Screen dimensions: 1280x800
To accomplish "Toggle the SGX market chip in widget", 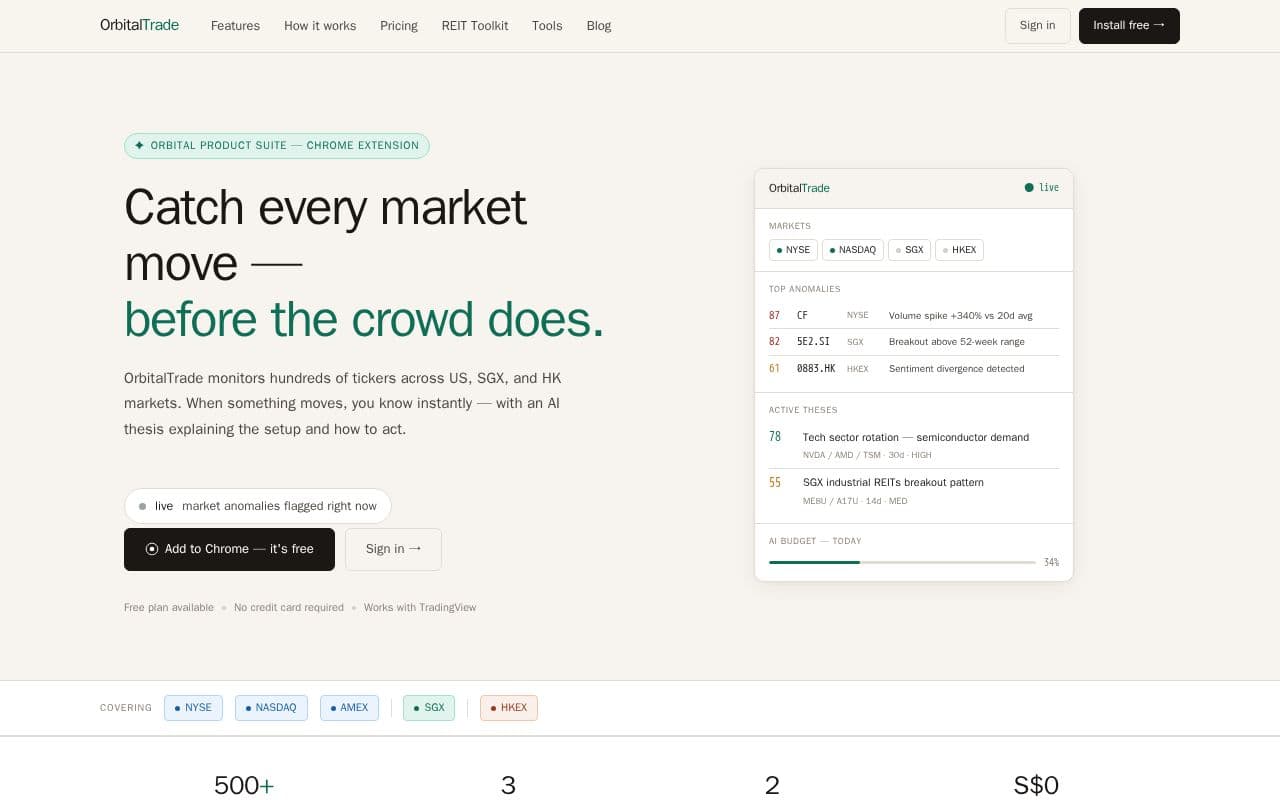I will (909, 250).
